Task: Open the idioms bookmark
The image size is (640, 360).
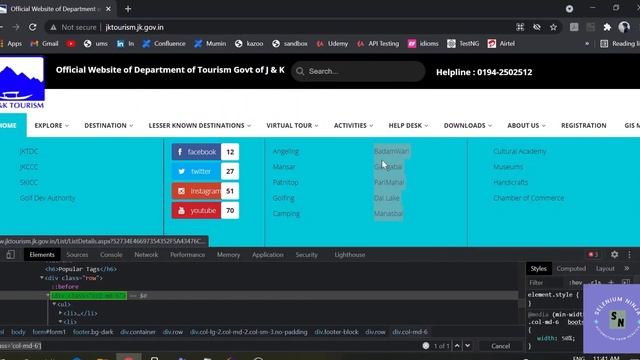Action: point(423,44)
